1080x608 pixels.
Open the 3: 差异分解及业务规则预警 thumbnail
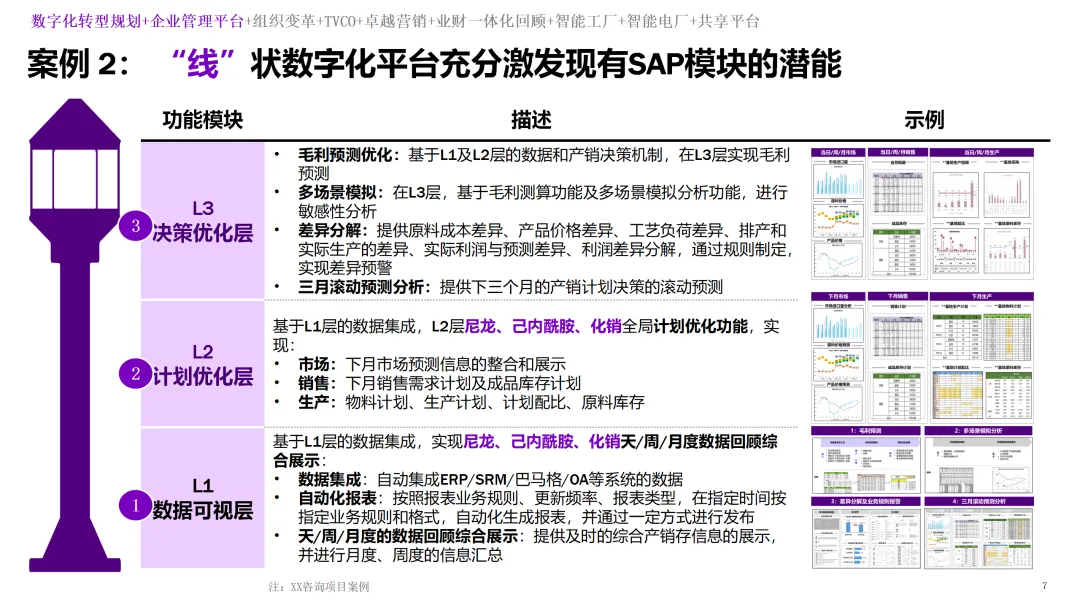[x=866, y=532]
